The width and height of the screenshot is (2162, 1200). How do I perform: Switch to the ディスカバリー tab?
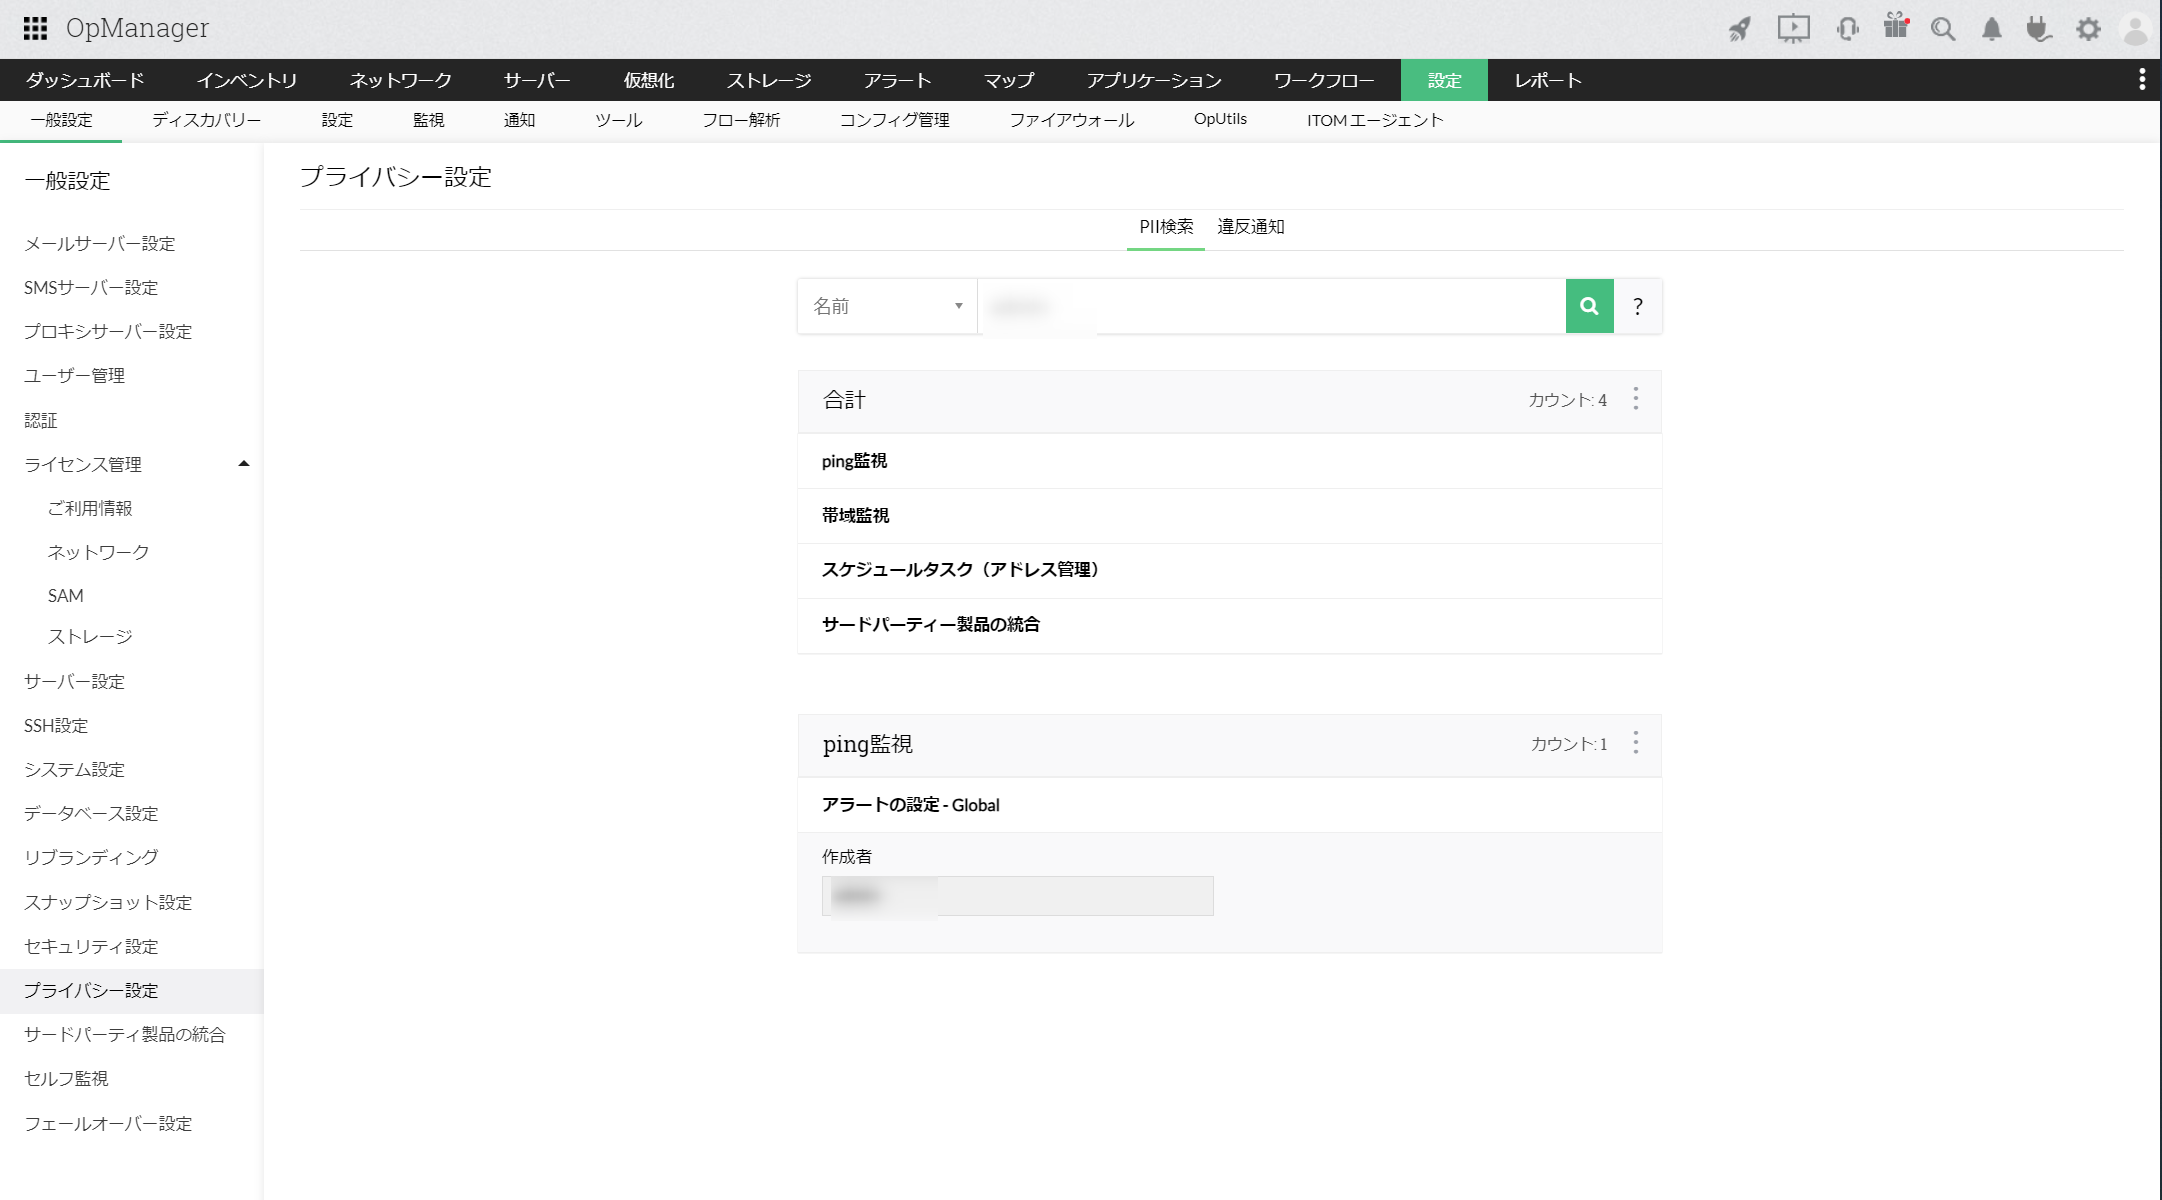pos(205,119)
